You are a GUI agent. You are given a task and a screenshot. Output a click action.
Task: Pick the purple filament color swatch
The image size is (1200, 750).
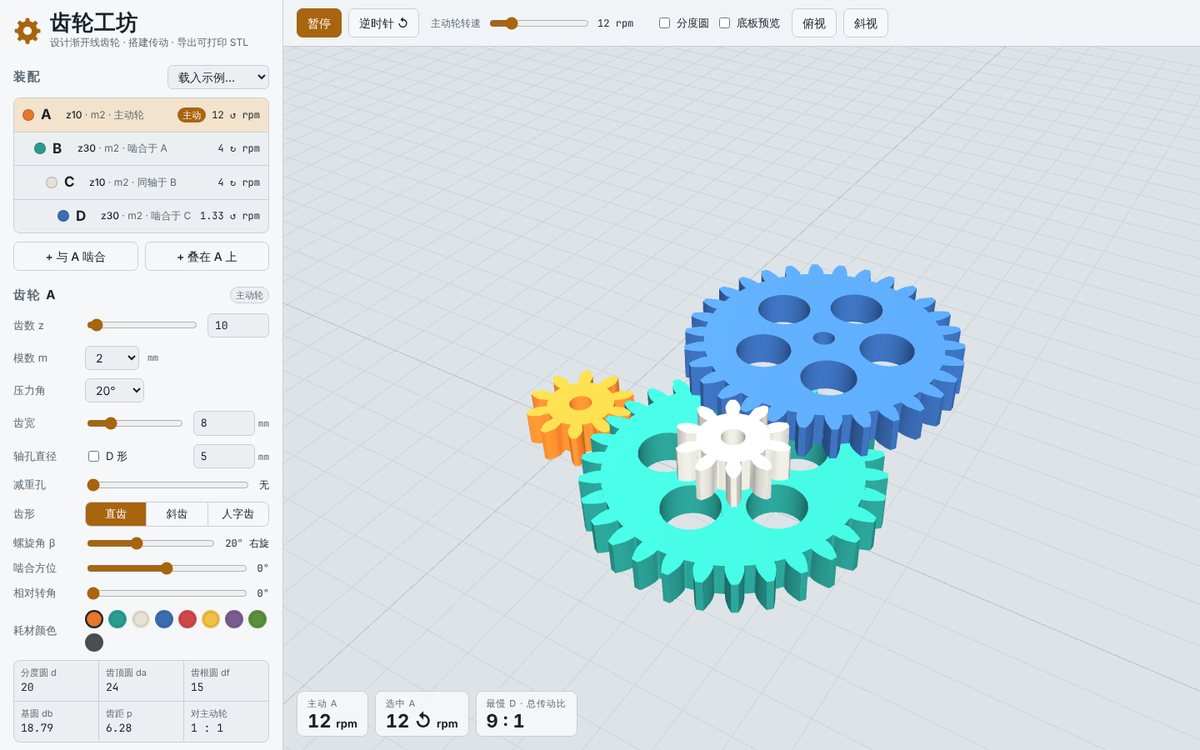tap(234, 619)
